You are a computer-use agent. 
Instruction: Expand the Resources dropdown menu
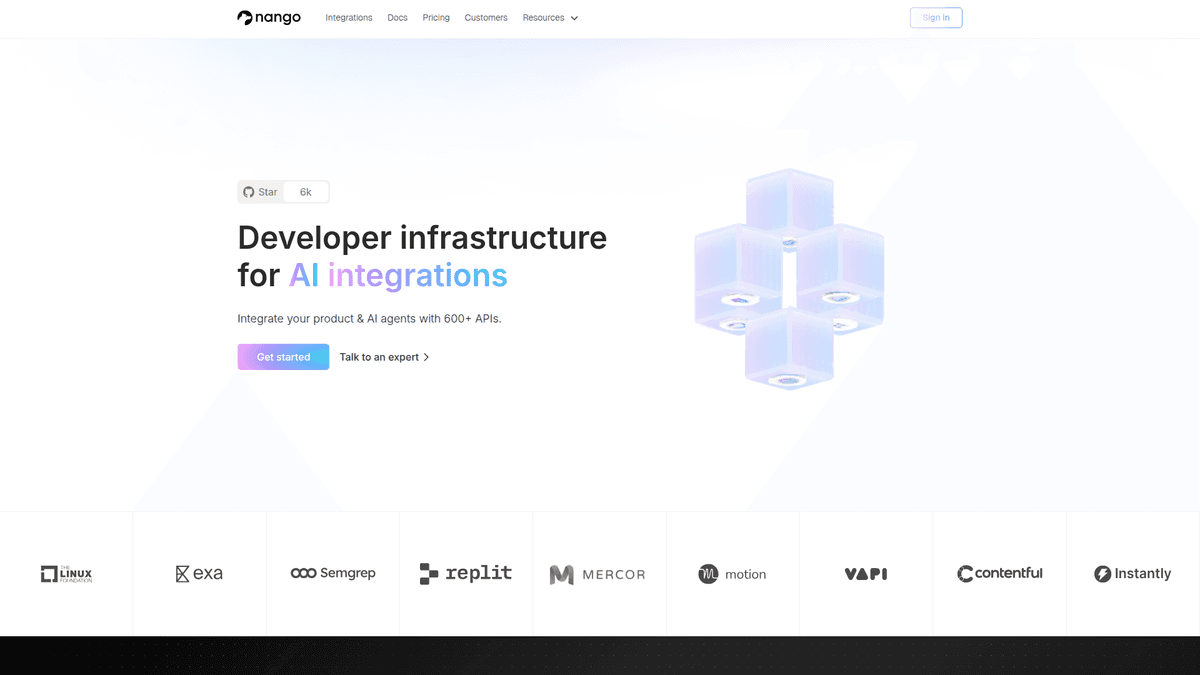(550, 18)
